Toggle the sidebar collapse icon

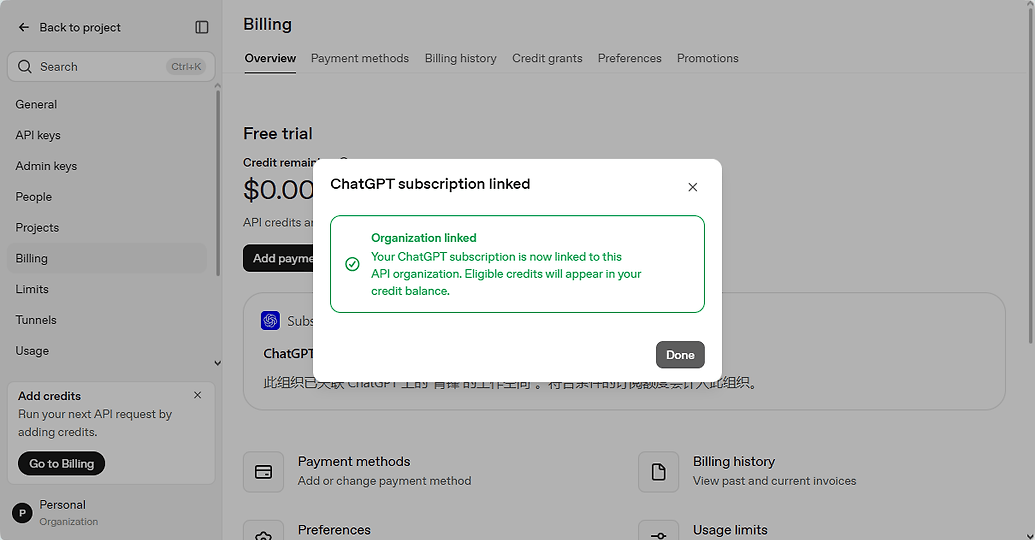tap(202, 27)
